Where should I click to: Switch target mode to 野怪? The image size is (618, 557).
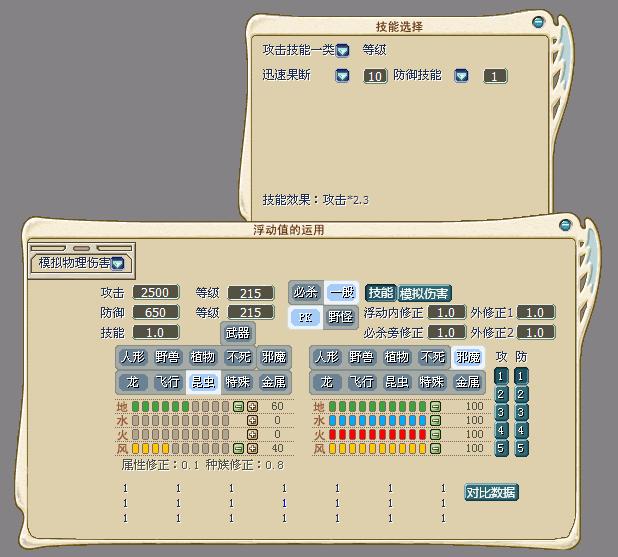(341, 317)
